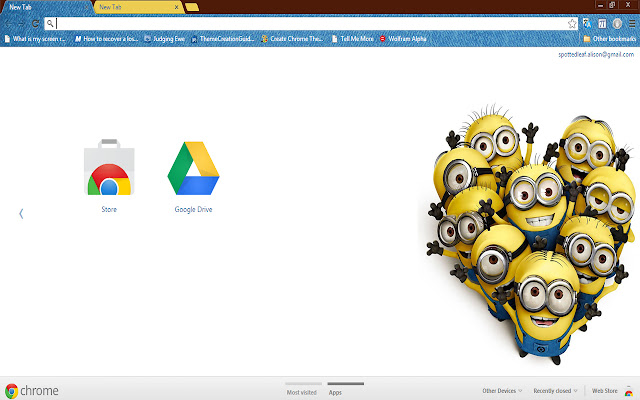Click the round gray extension icon
Viewport: 640px width, 400px height.
(617, 24)
